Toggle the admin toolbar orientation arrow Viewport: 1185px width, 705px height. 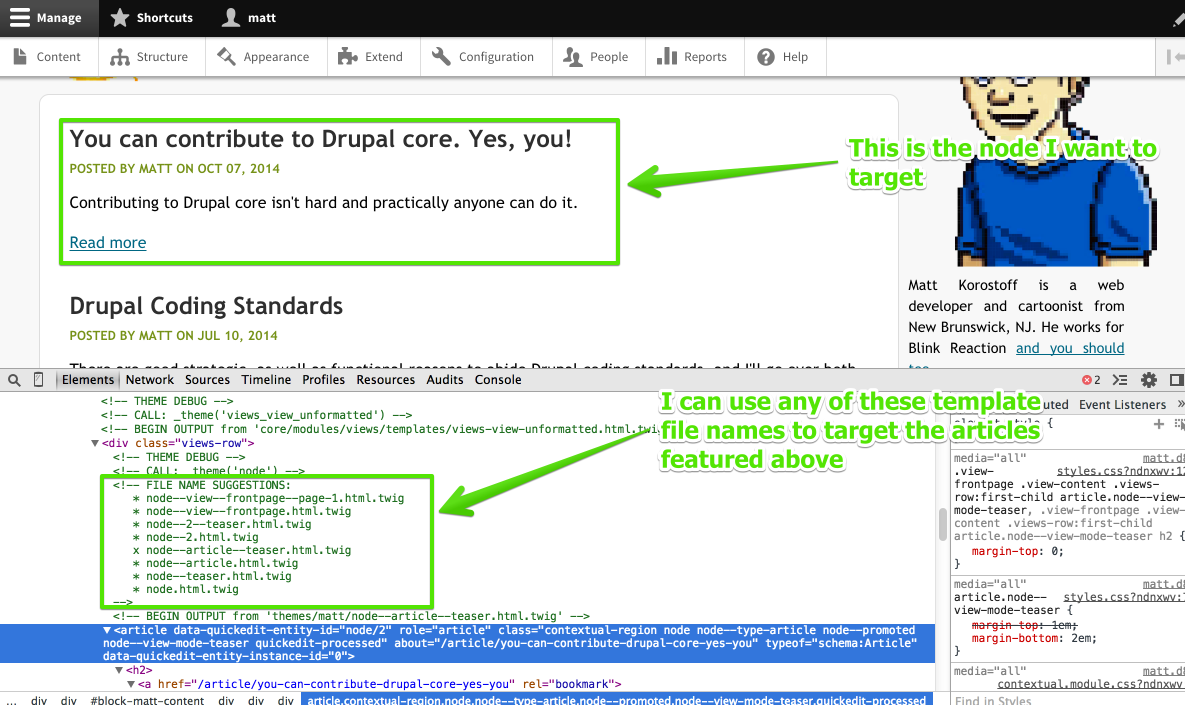(x=1174, y=57)
